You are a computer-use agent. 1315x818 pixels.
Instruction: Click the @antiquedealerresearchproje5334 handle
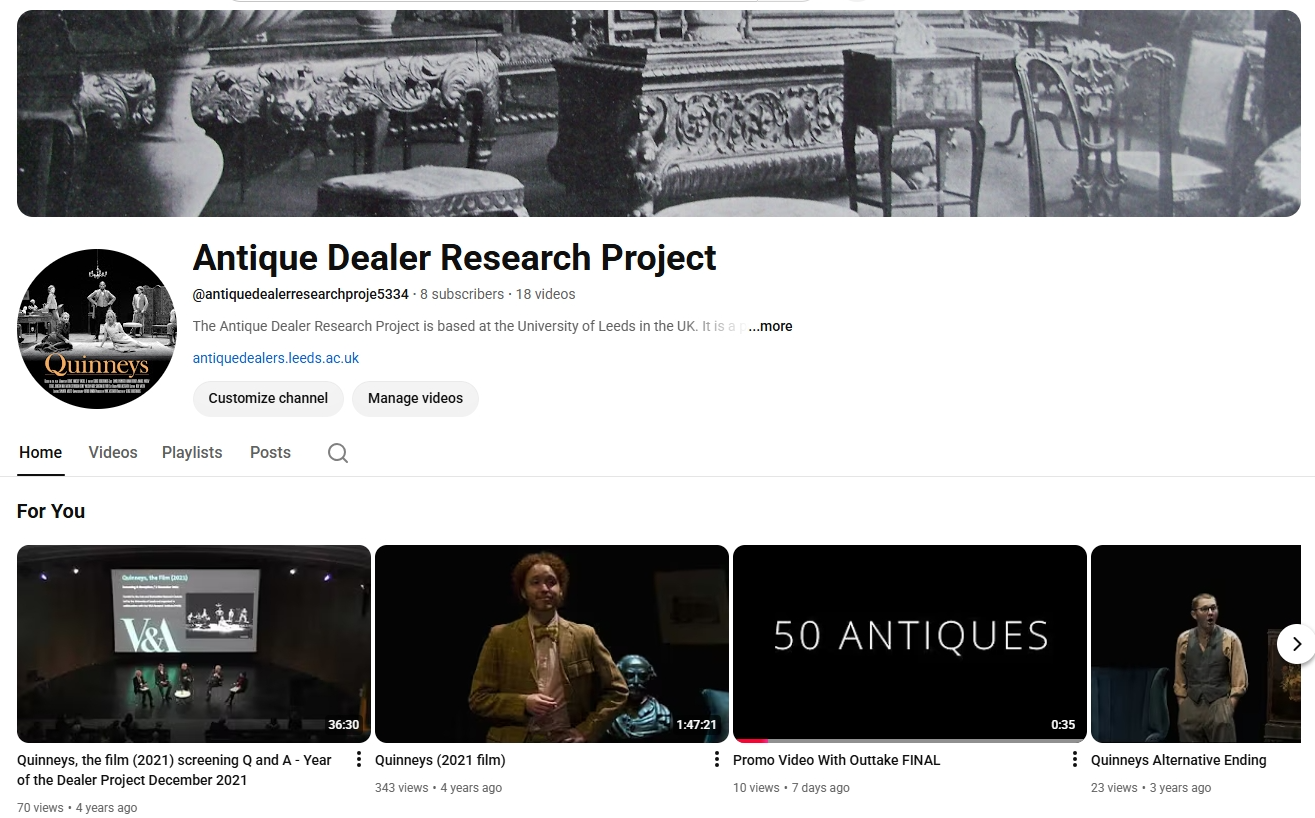301,294
